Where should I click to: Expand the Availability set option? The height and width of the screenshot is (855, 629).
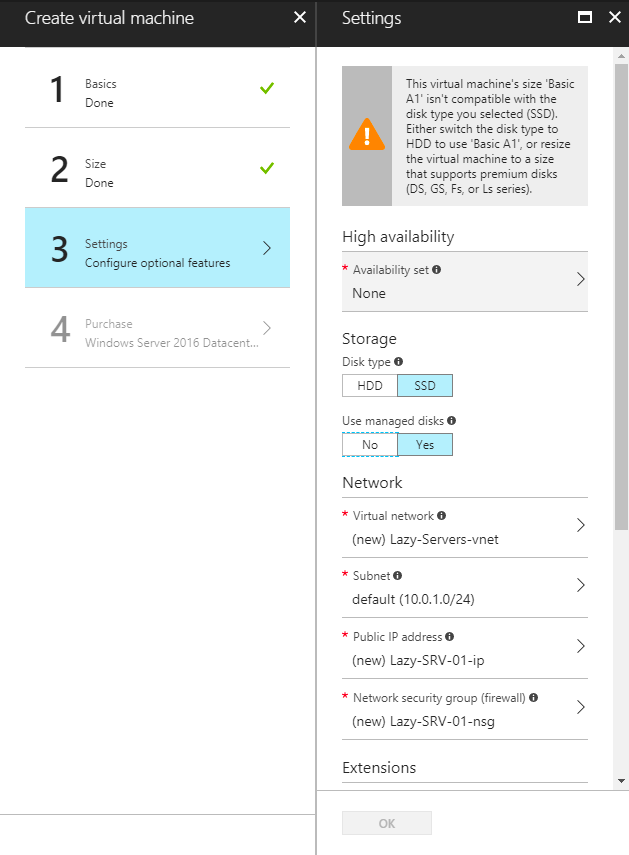coord(465,281)
